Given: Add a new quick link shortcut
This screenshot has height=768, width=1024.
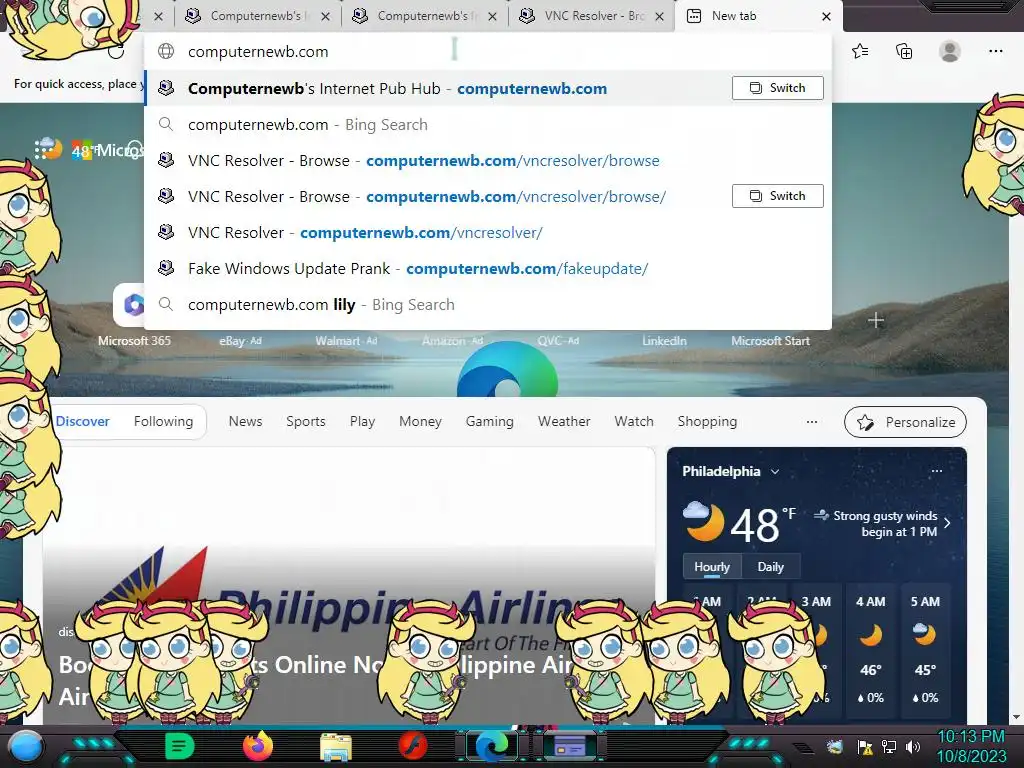Looking at the screenshot, I should tap(876, 321).
